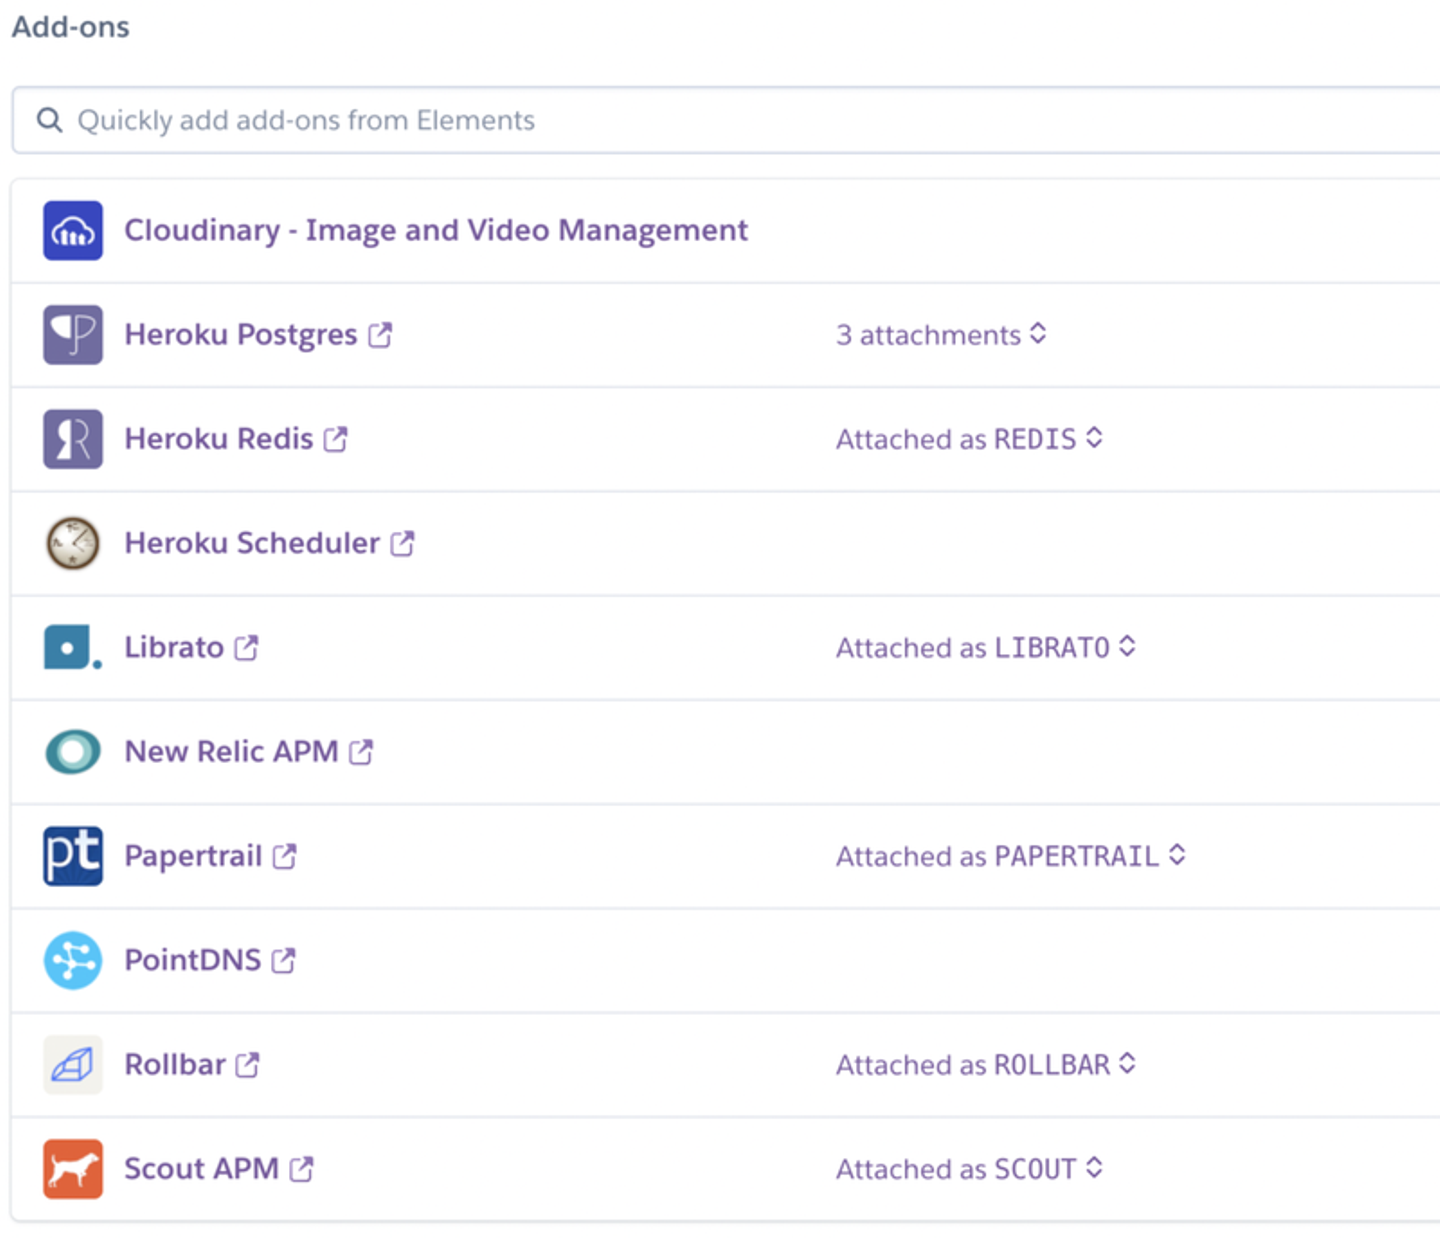The image size is (1440, 1238).
Task: Click the PointDNS blue network icon
Action: pos(73,960)
